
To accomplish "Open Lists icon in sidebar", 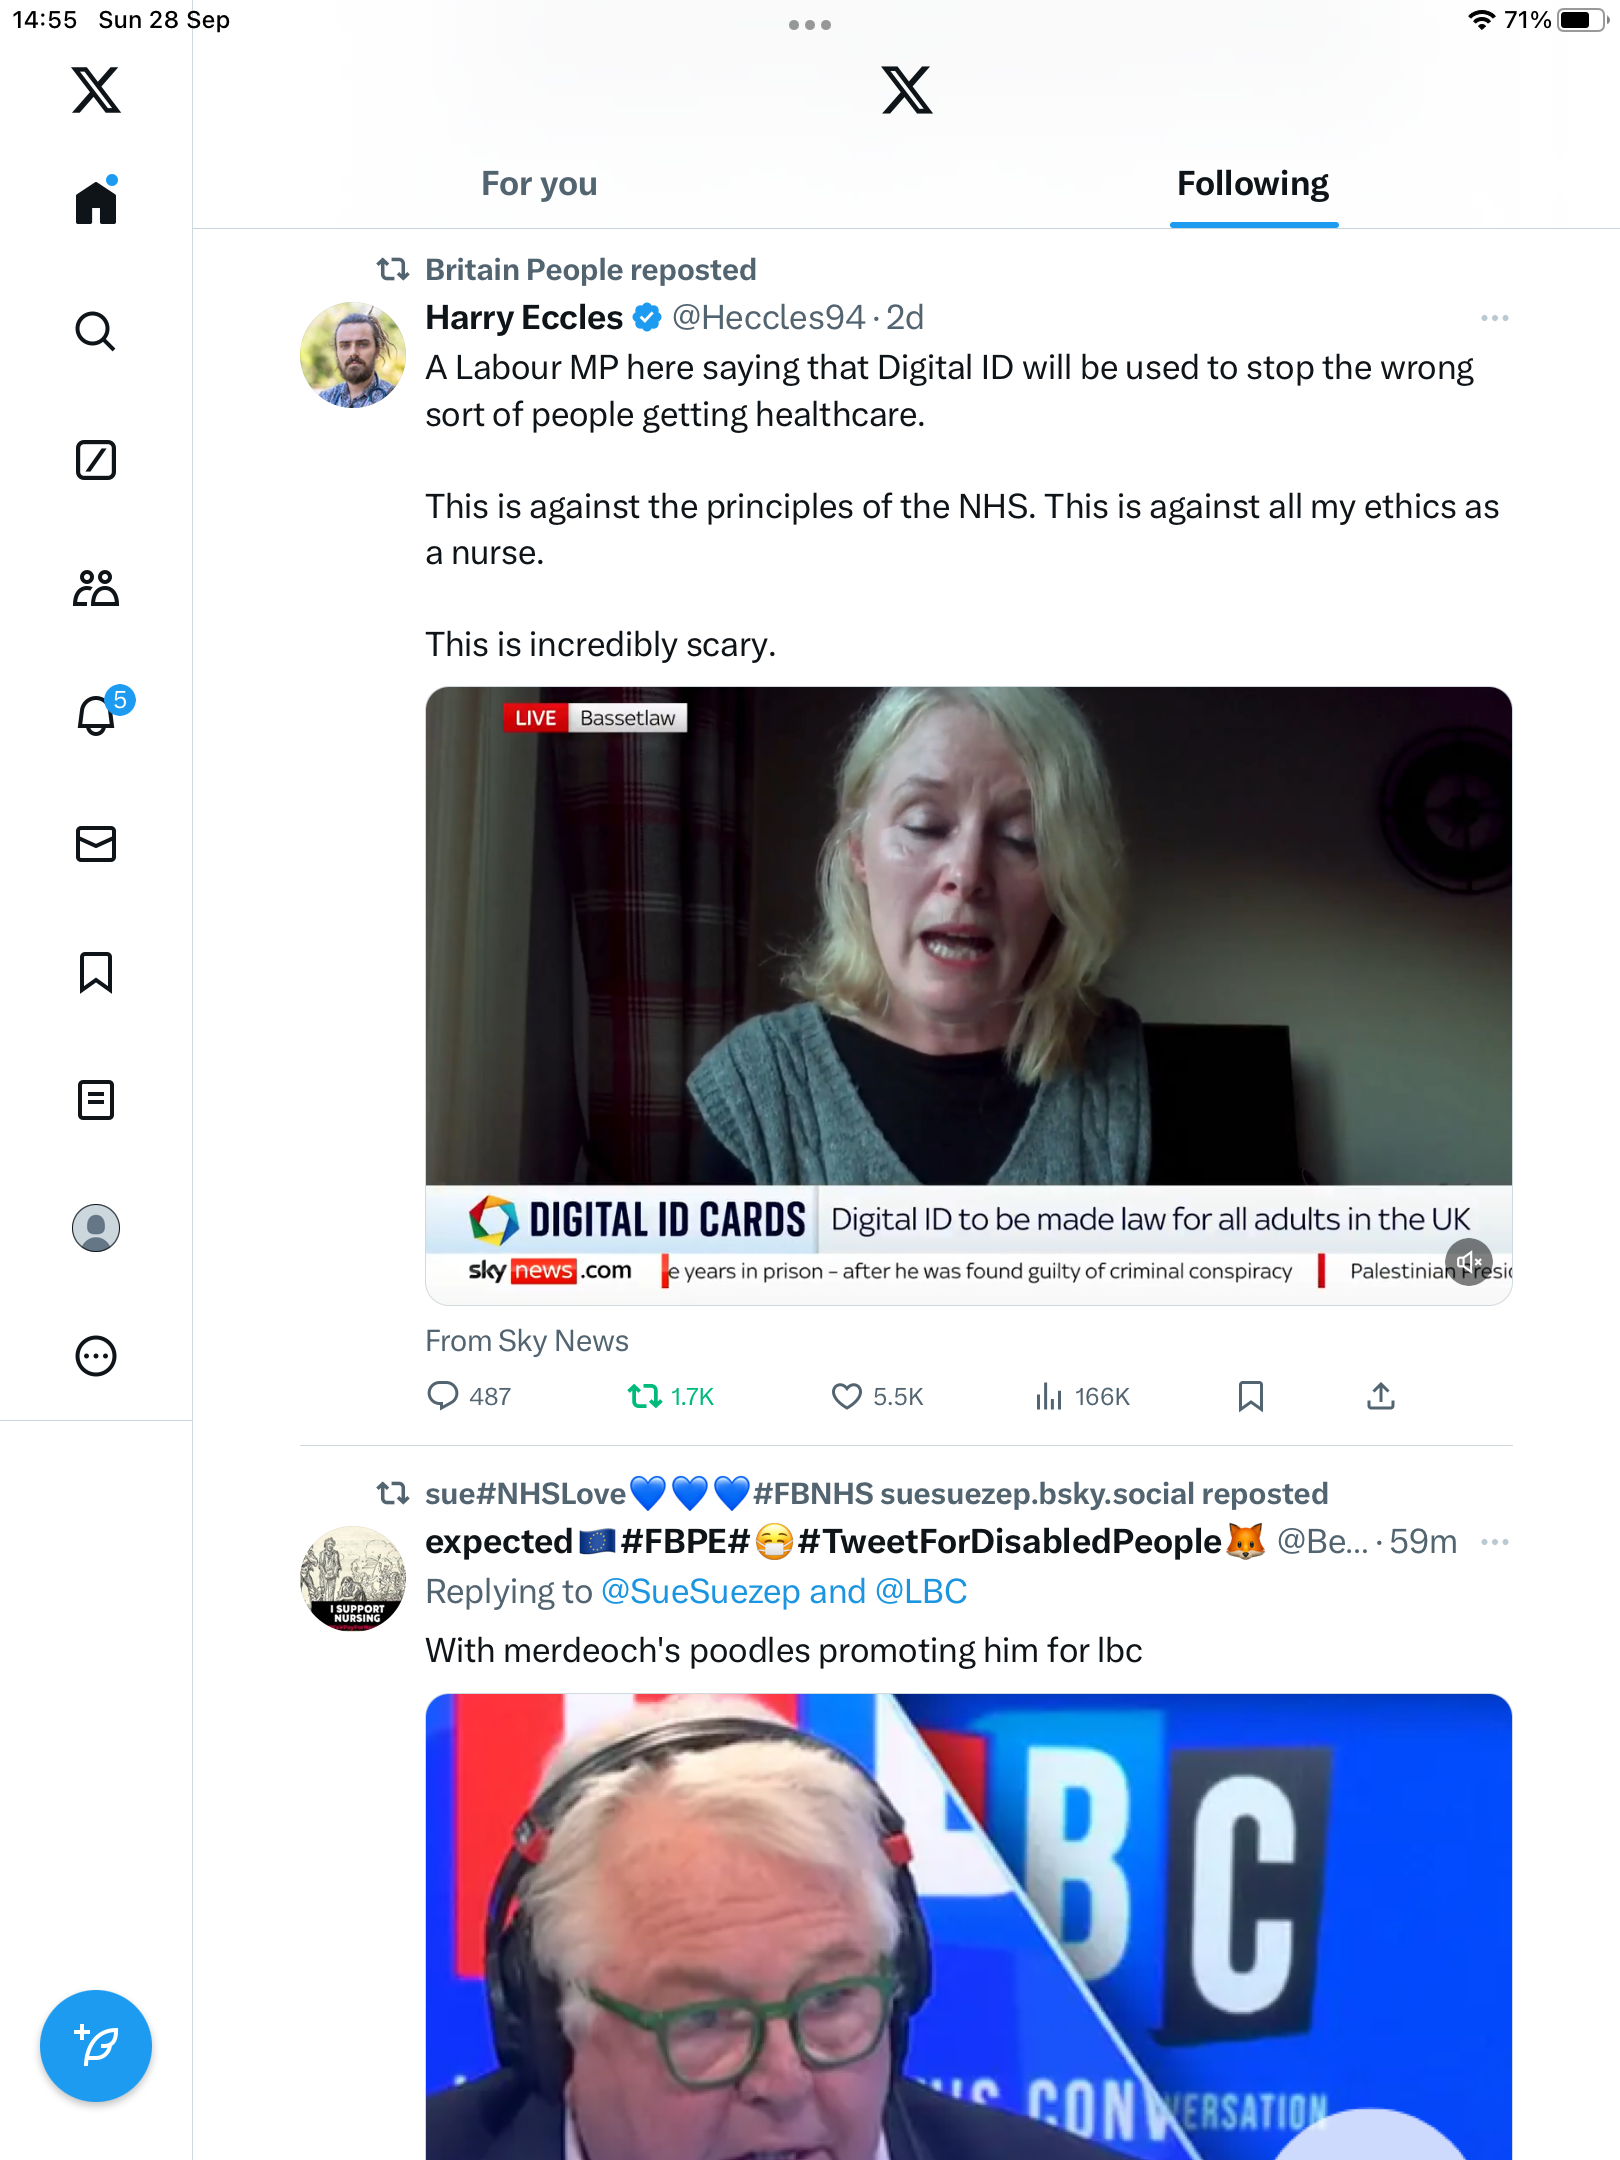I will [x=96, y=1100].
